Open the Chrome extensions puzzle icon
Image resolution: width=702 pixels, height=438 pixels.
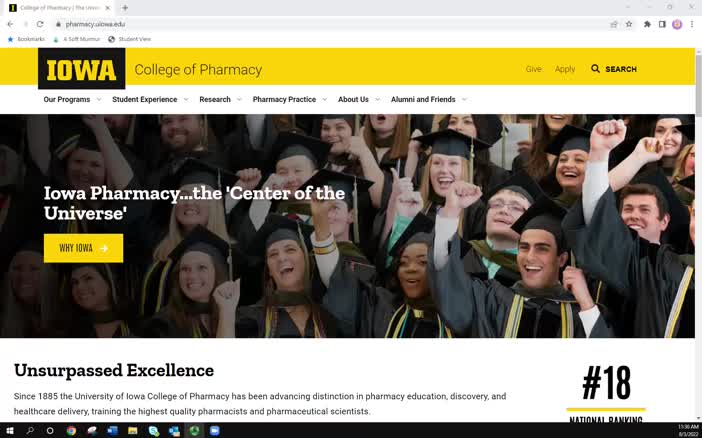pyautogui.click(x=647, y=24)
